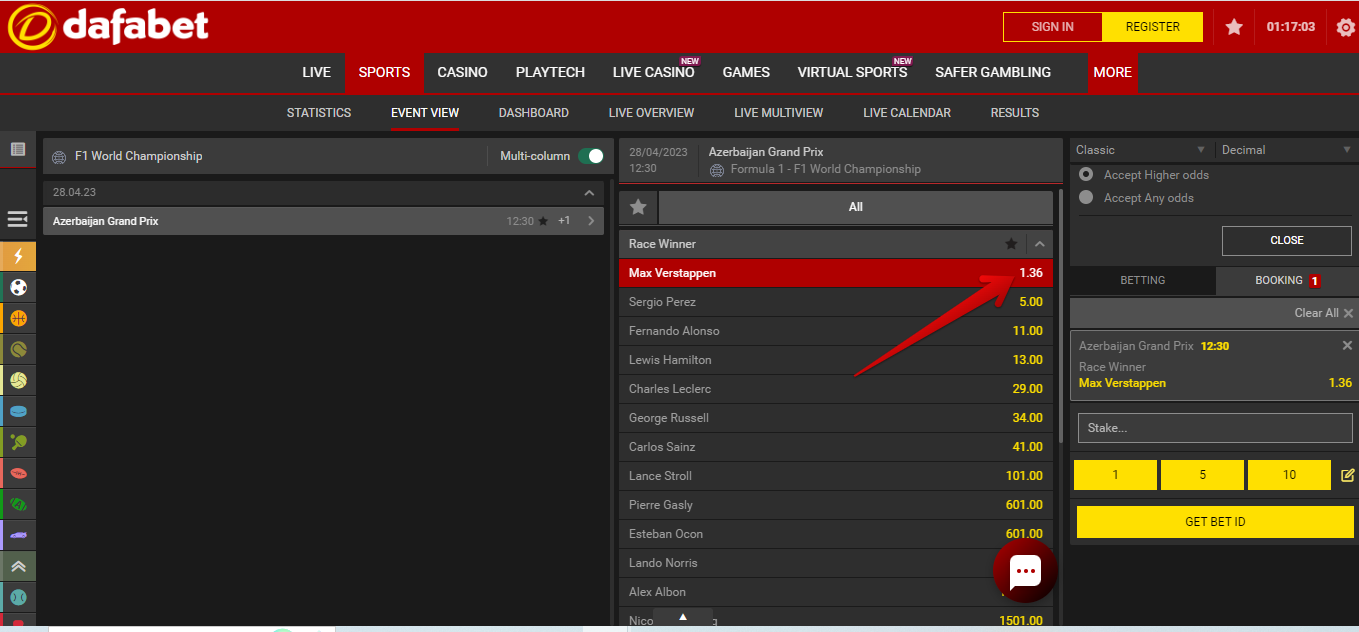The width and height of the screenshot is (1359, 632).
Task: Select the volleyball sport icon
Action: click(18, 380)
